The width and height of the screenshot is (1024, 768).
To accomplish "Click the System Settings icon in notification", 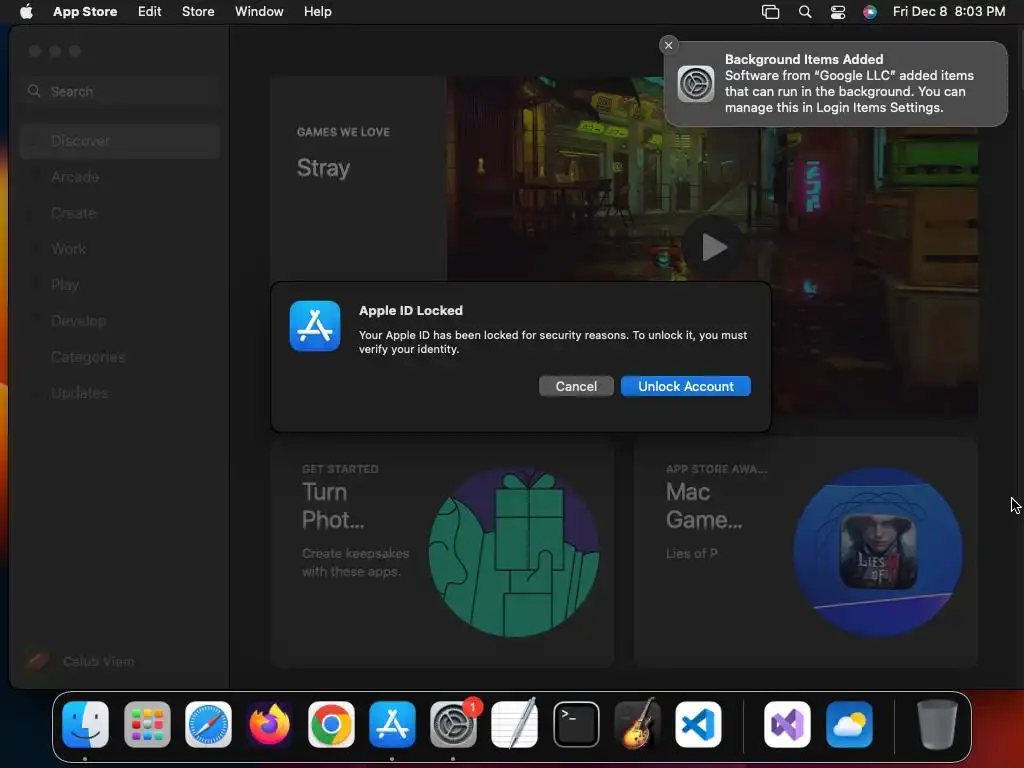I will [x=696, y=84].
